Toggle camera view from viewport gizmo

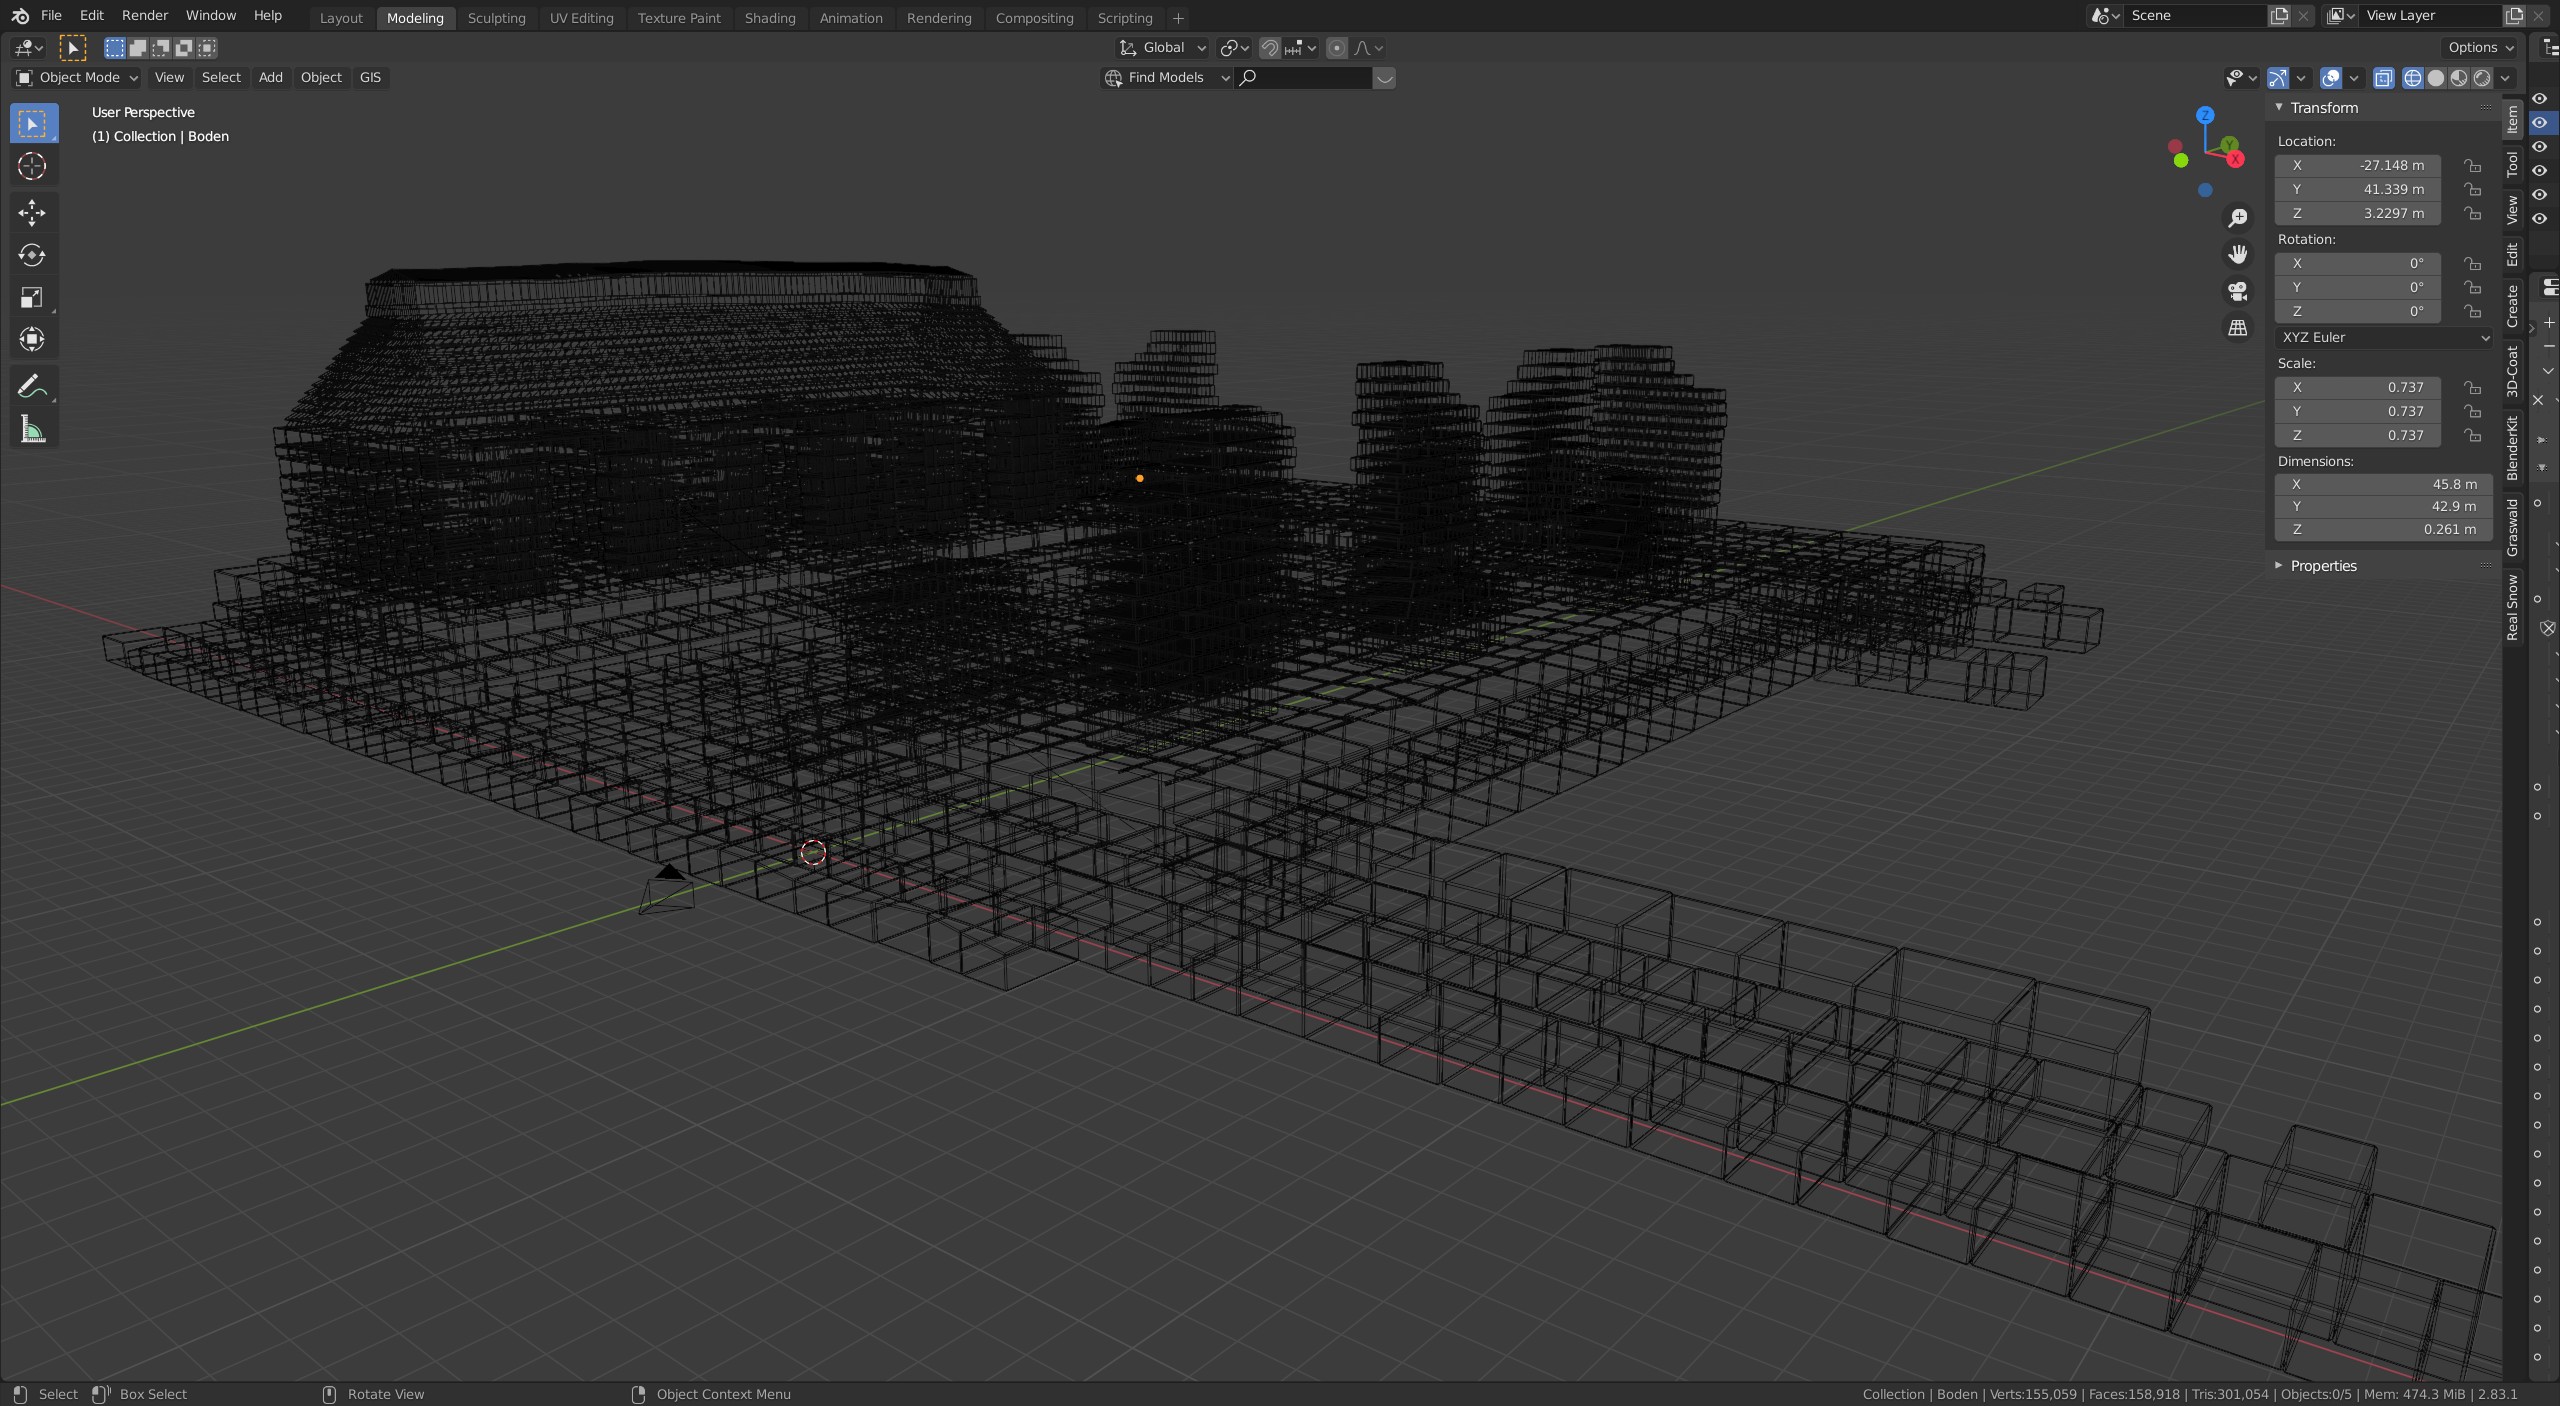click(x=2238, y=291)
